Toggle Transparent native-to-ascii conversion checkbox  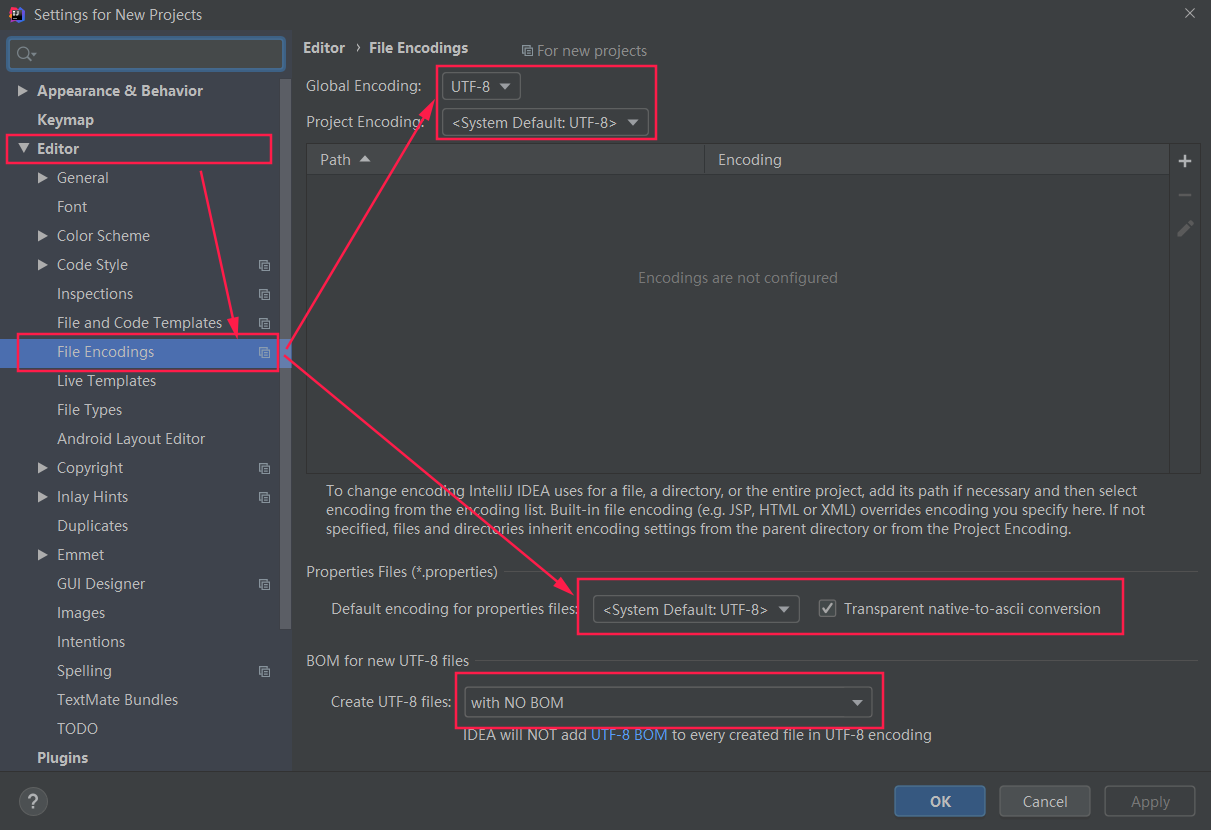[x=827, y=608]
